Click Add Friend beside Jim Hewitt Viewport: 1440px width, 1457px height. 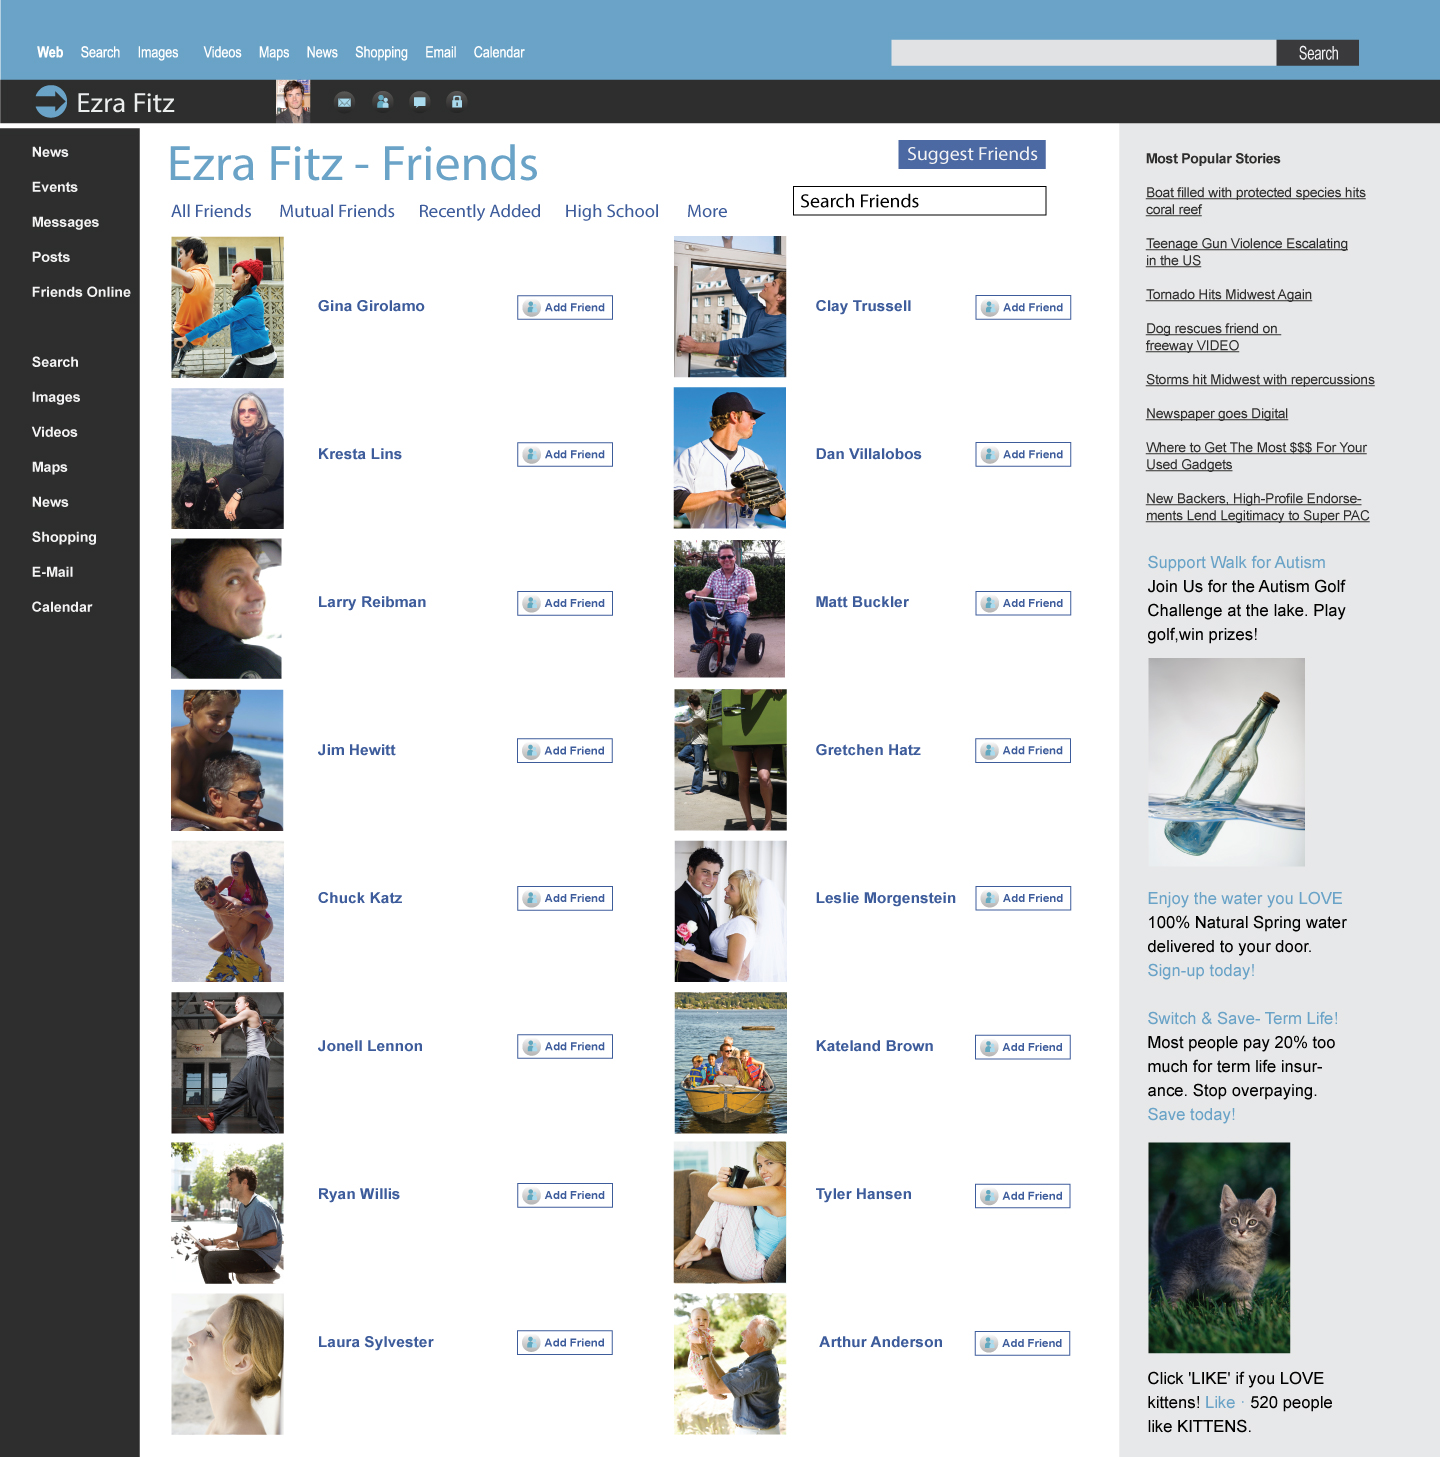565,750
